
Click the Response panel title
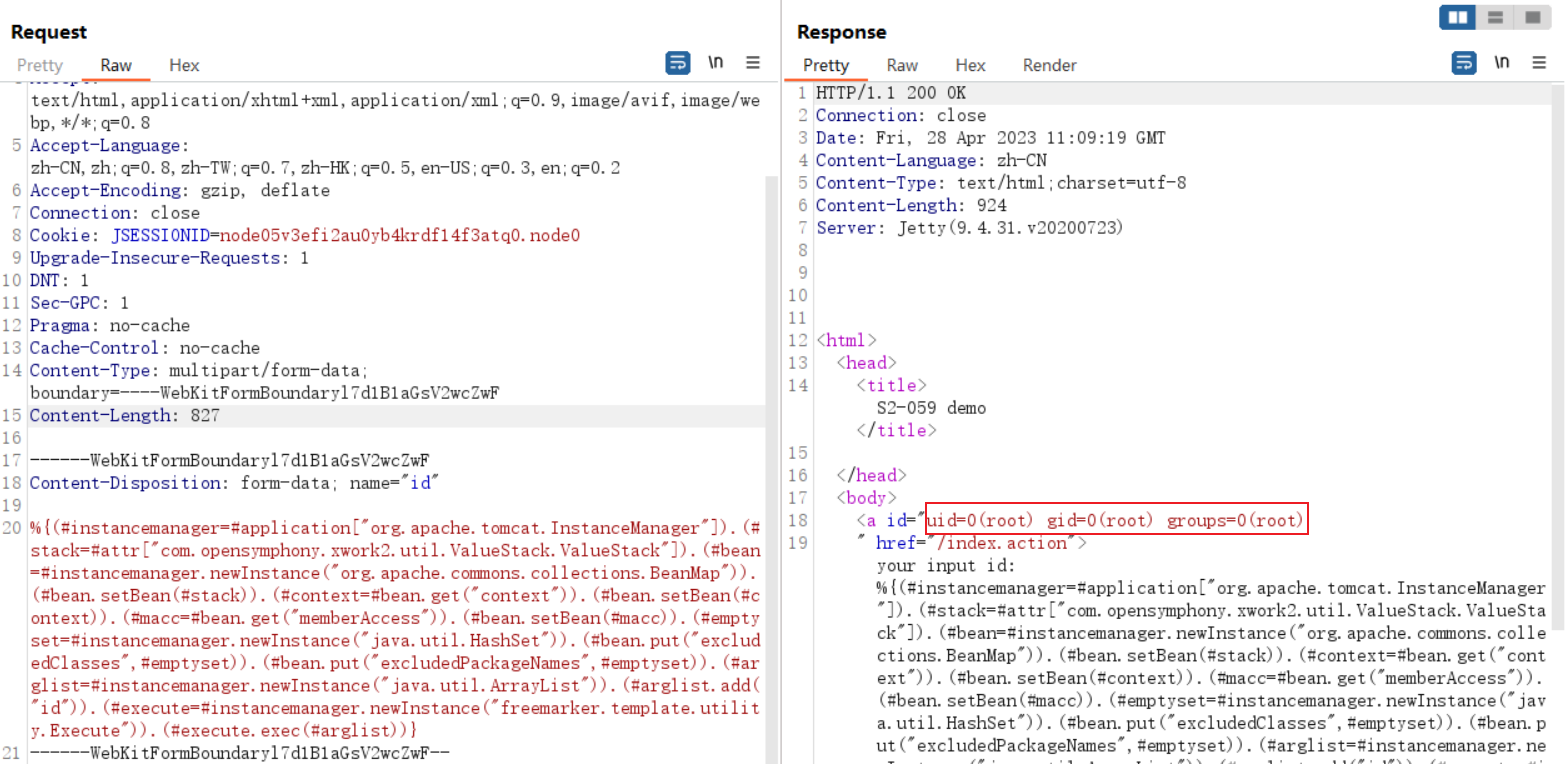pos(842,32)
